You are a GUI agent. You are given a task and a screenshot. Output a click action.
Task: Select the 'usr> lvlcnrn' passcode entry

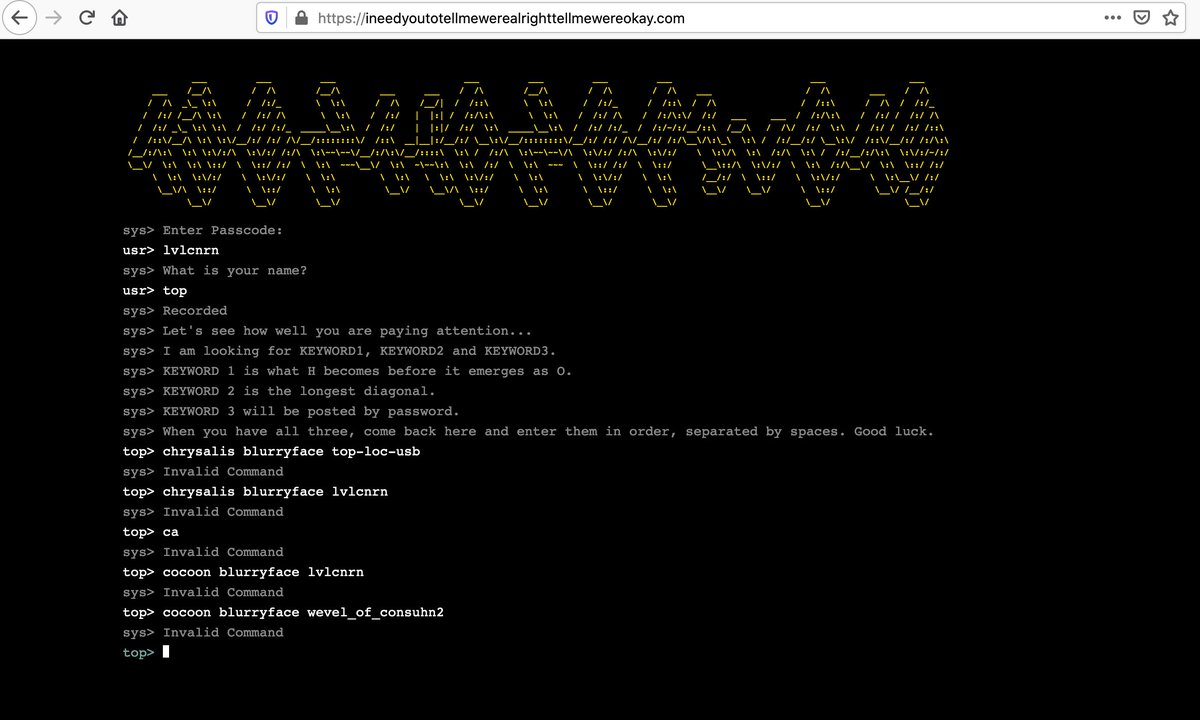tap(171, 250)
